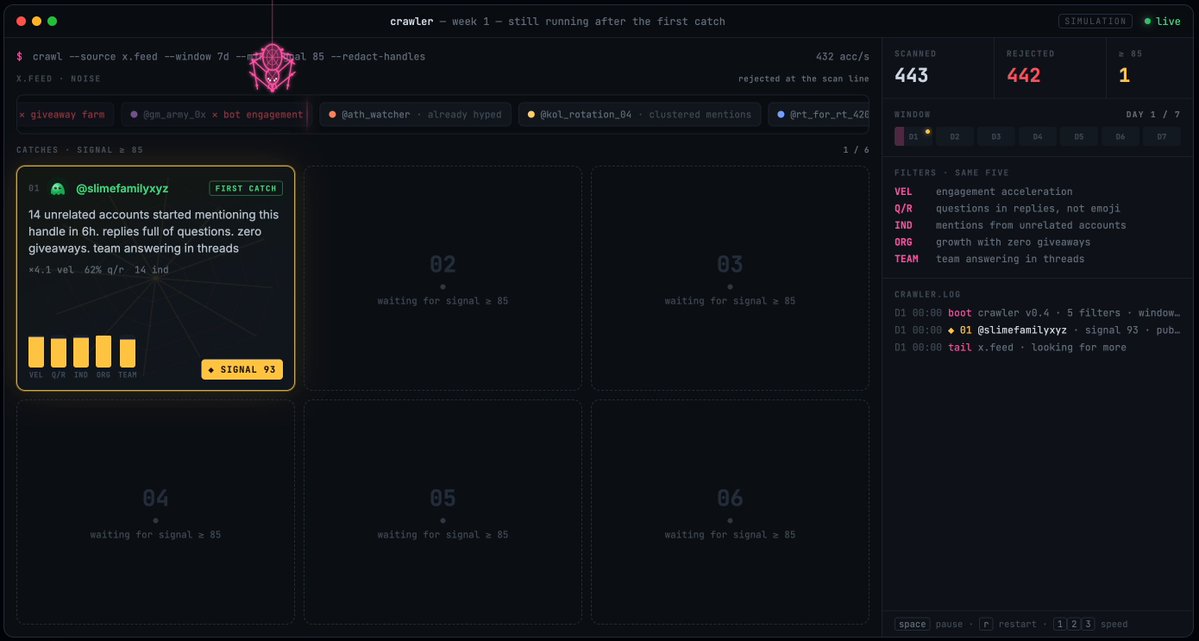
Task: Click the 432 acc/s rate readout
Action: pyautogui.click(x=843, y=57)
